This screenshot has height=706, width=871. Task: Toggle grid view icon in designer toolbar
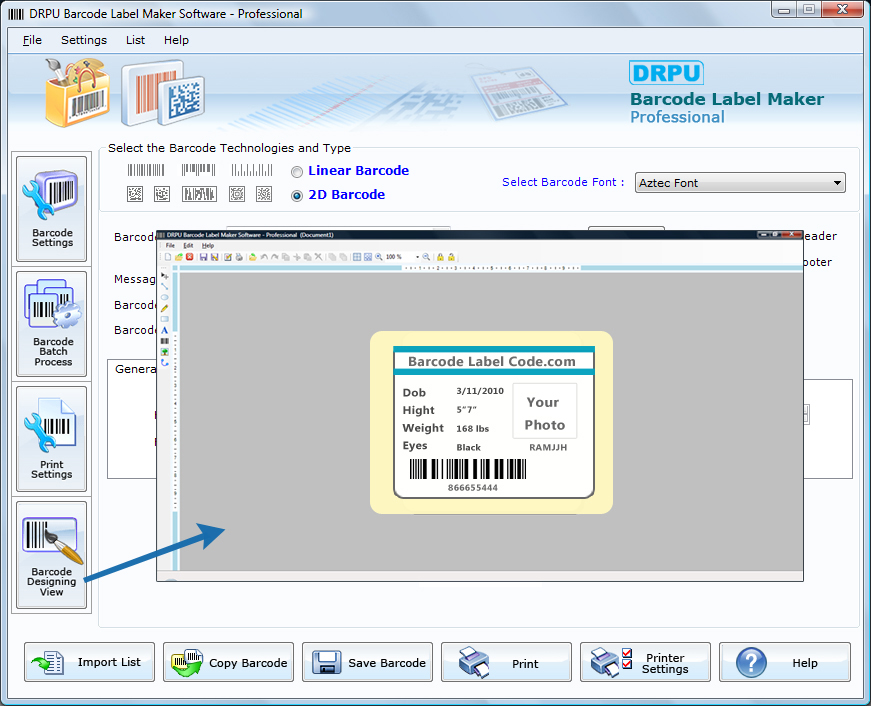coord(357,257)
